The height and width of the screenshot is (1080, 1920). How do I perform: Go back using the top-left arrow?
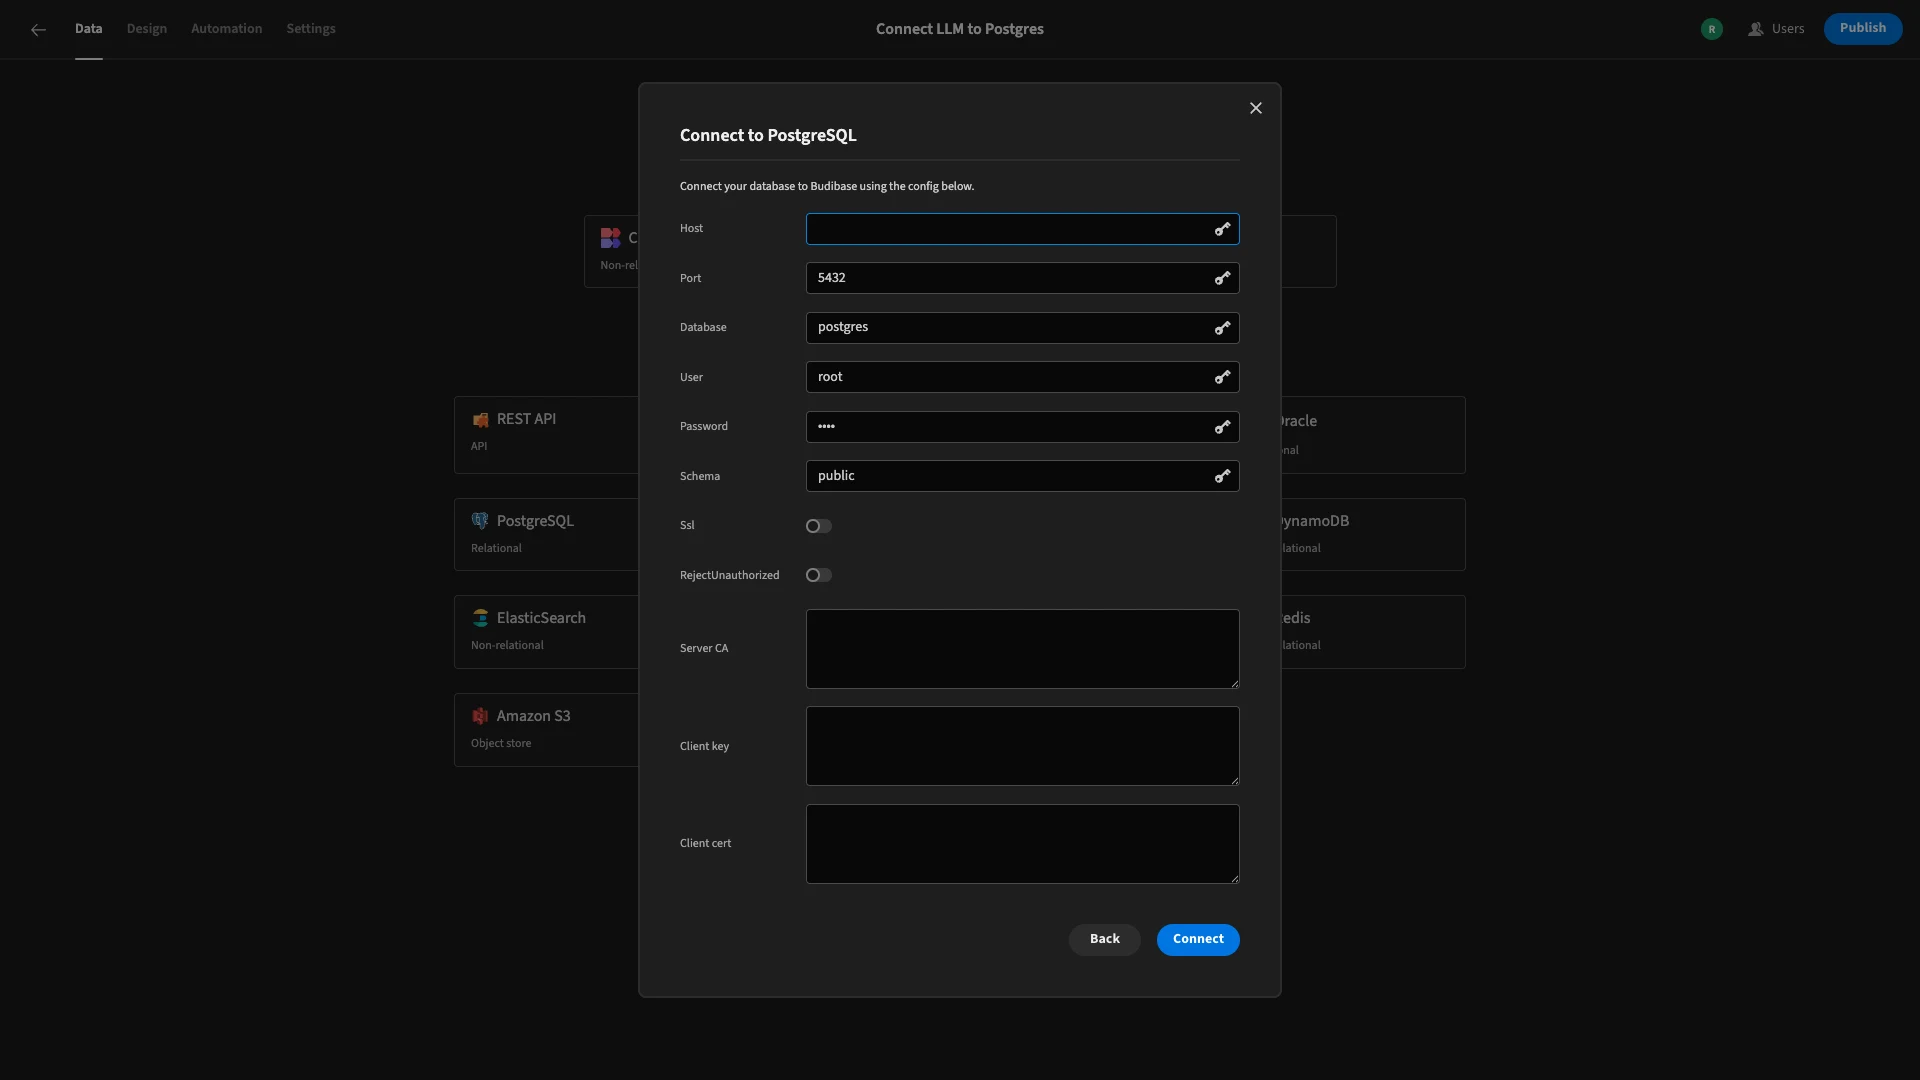click(x=38, y=30)
